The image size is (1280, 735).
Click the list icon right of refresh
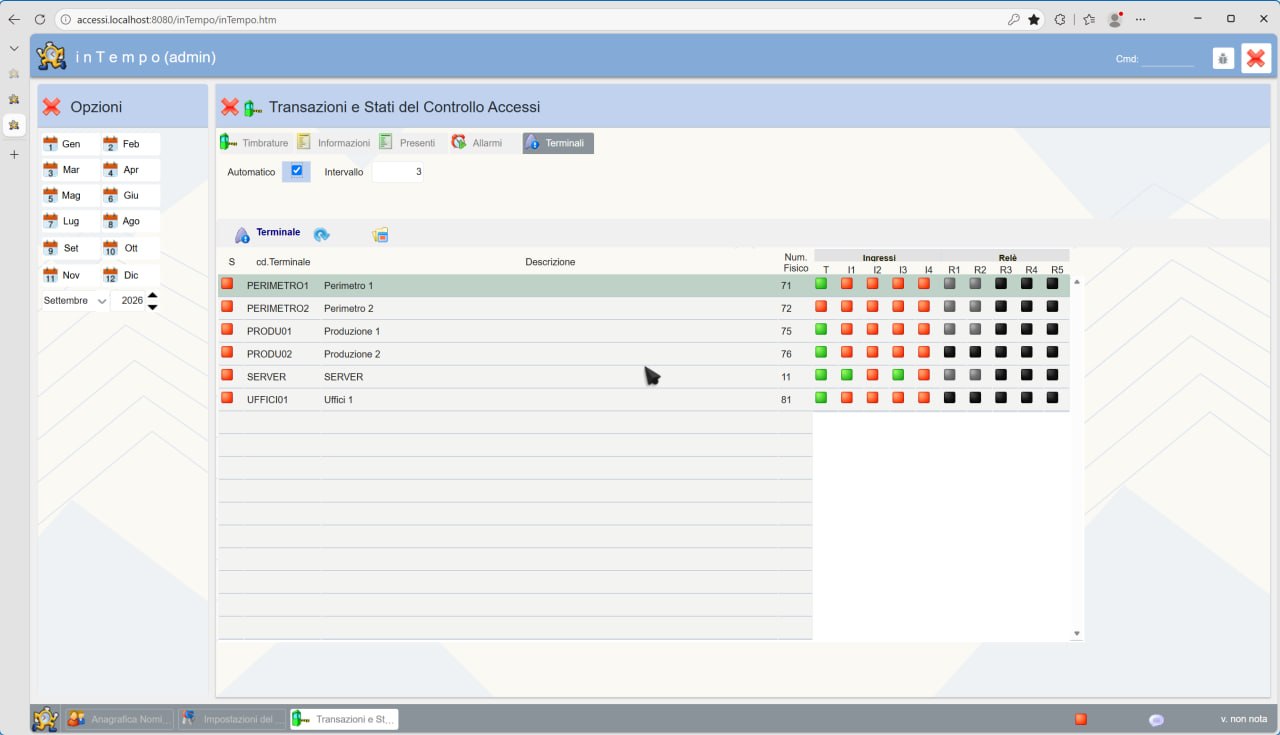coord(380,235)
